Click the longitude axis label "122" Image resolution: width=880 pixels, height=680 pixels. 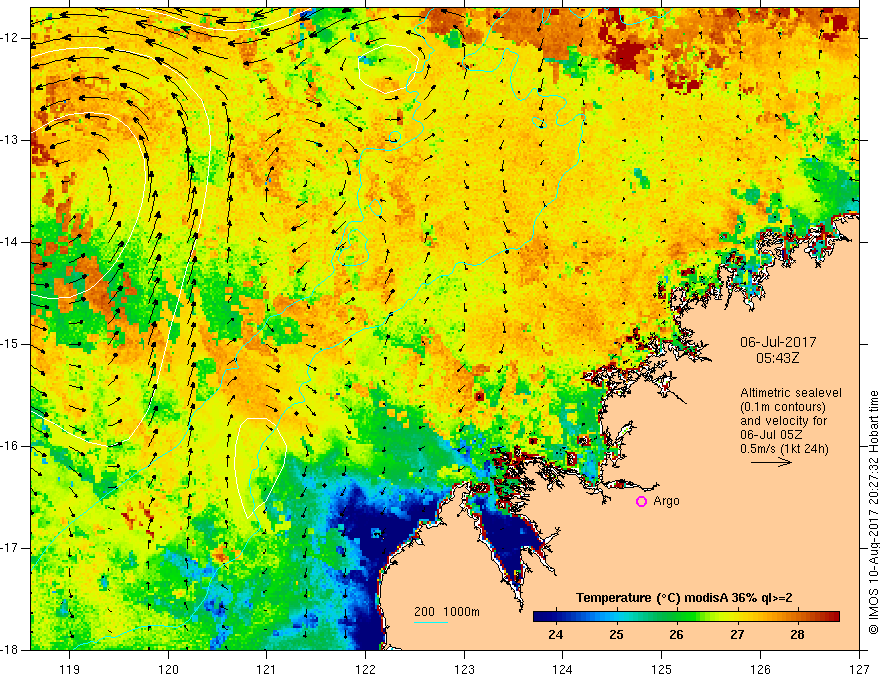tap(365, 669)
